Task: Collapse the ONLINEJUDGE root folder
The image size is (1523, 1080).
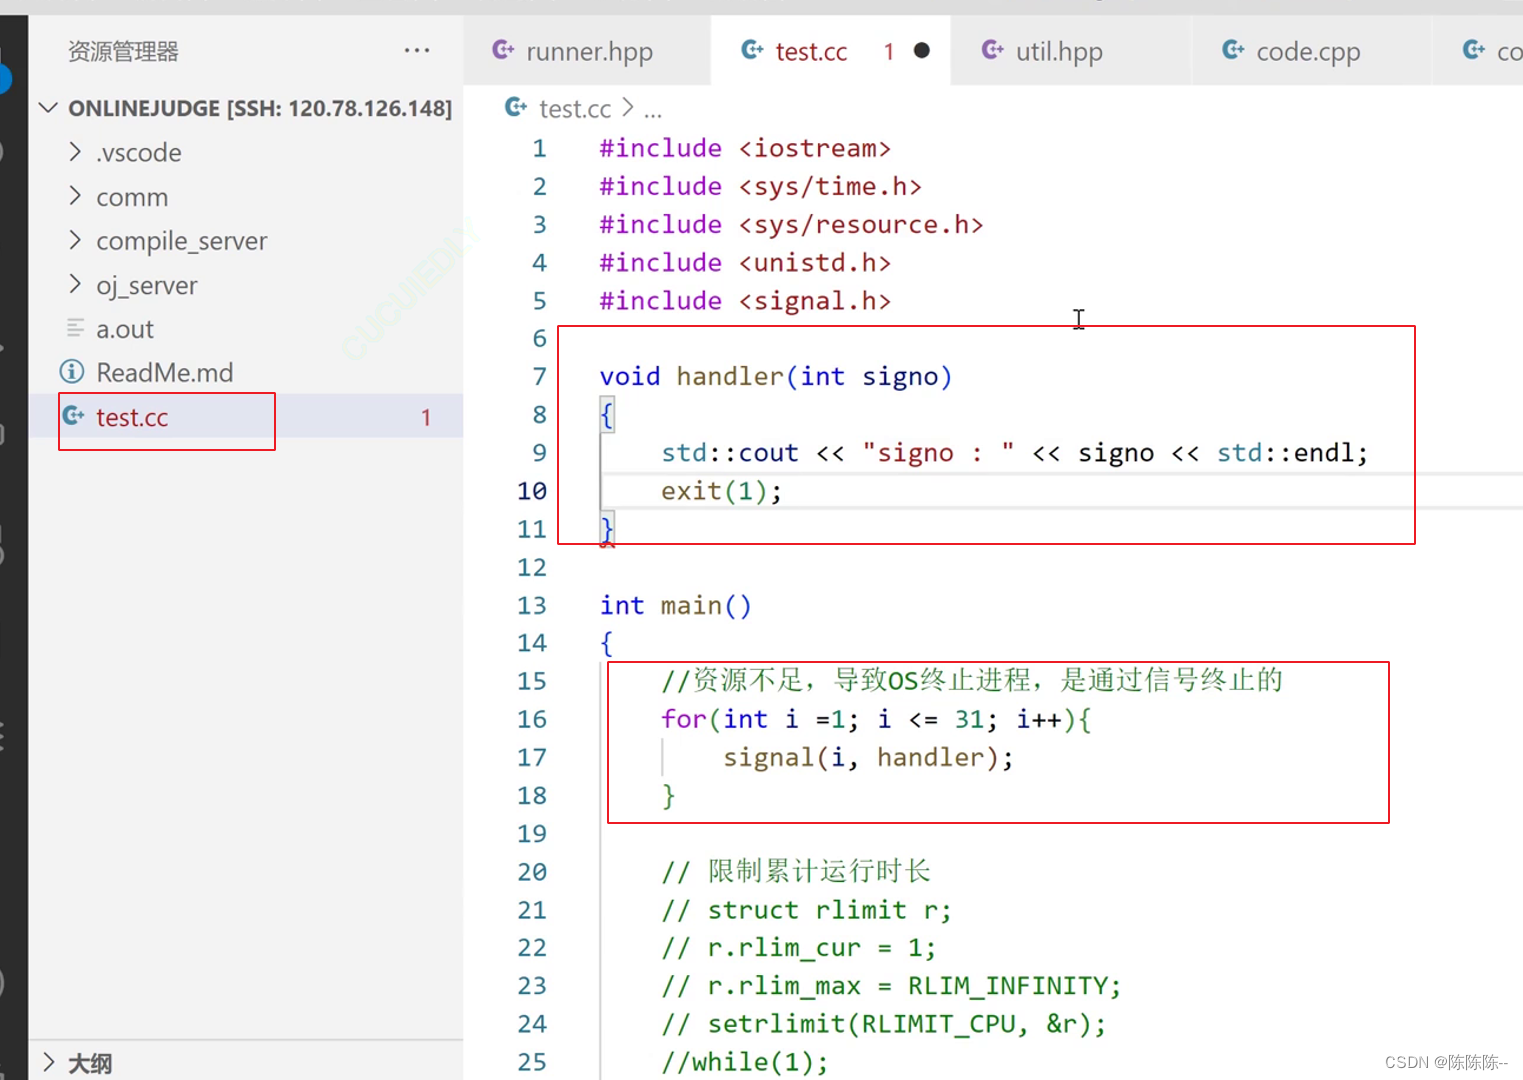Action: point(48,108)
